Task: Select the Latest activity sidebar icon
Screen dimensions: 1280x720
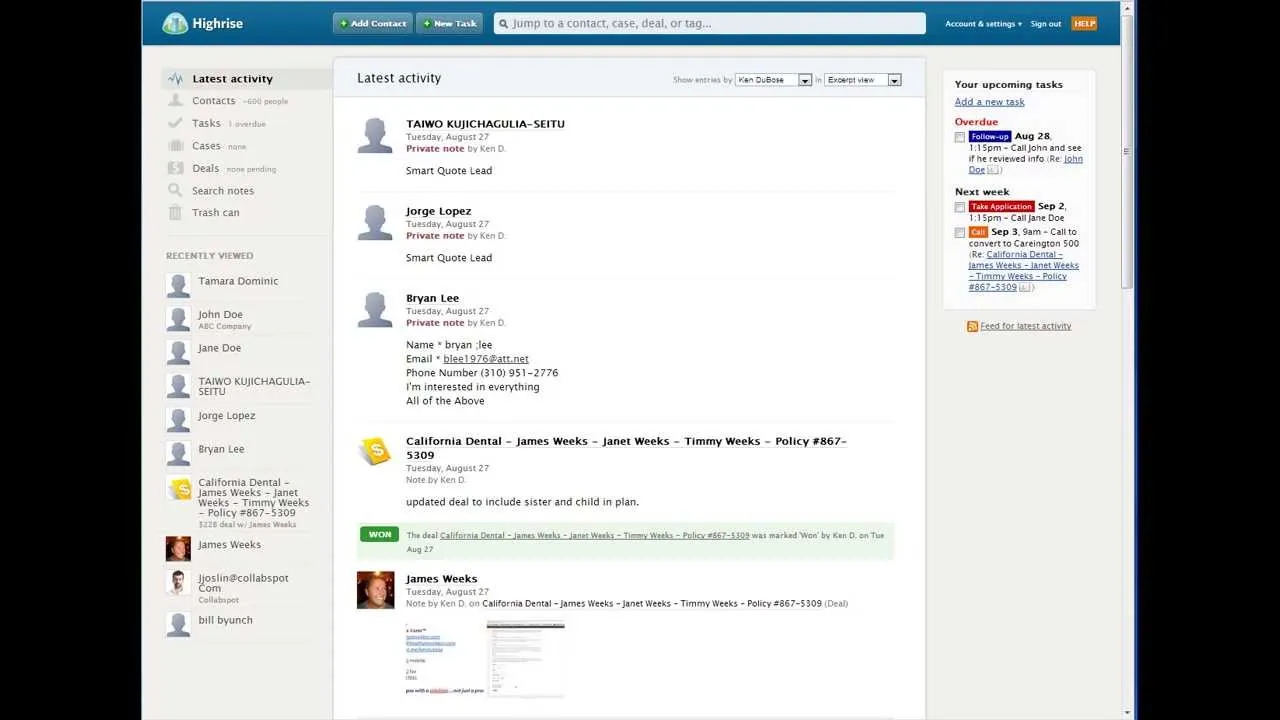Action: (x=173, y=78)
